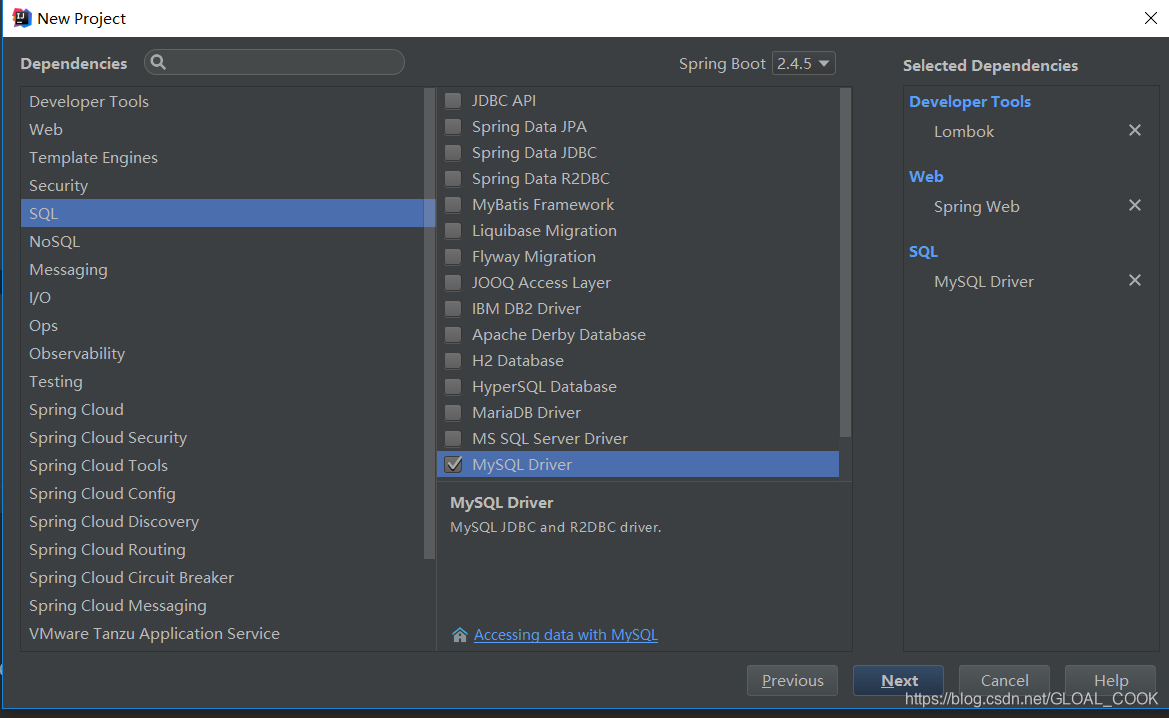Choose Spring Cloud Config category
The height and width of the screenshot is (718, 1169).
pos(223,494)
